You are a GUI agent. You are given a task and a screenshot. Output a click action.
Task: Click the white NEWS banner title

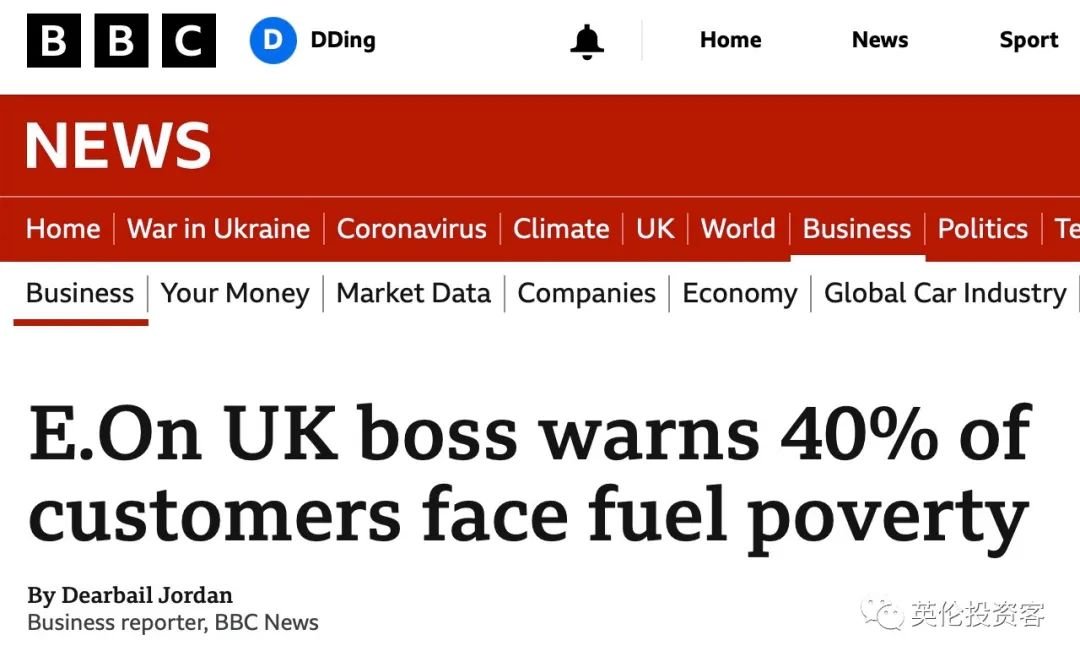(x=118, y=145)
